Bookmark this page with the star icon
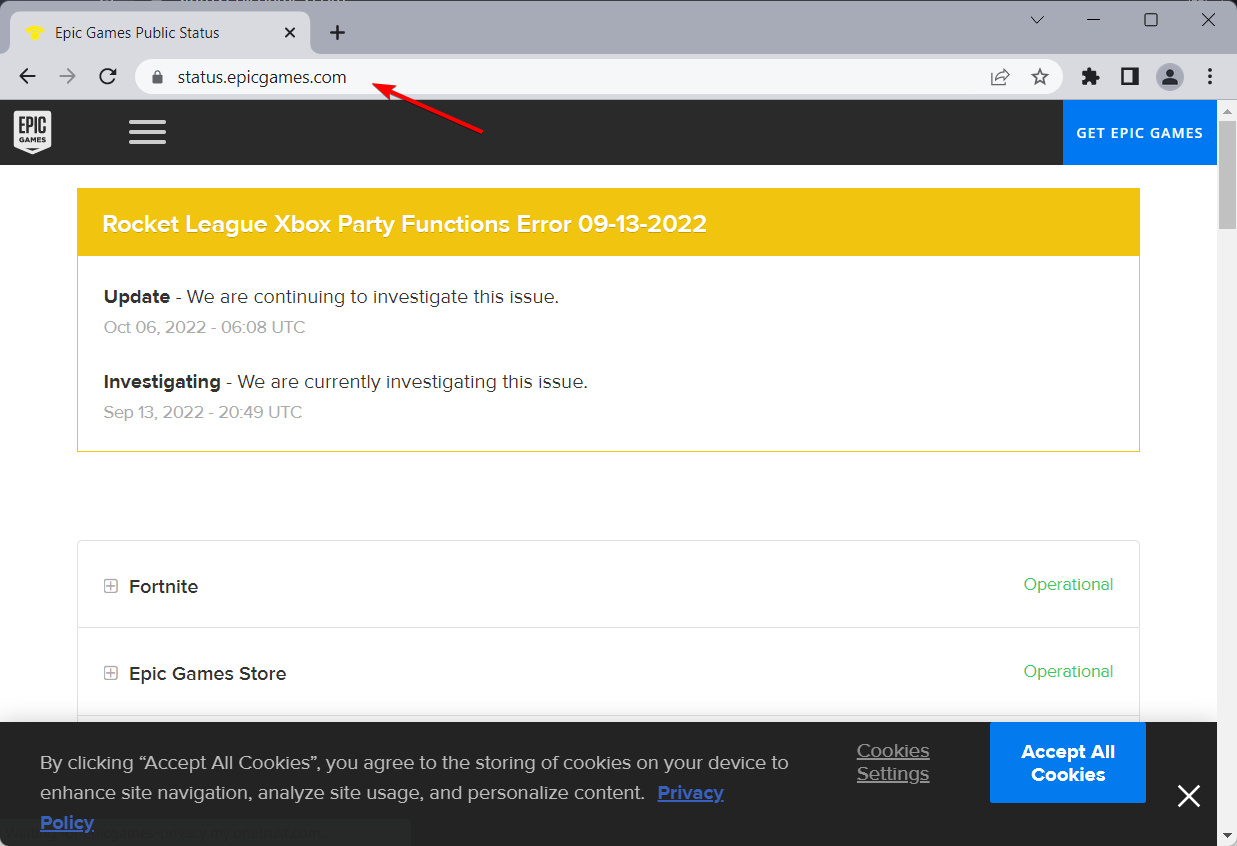 [x=1040, y=77]
